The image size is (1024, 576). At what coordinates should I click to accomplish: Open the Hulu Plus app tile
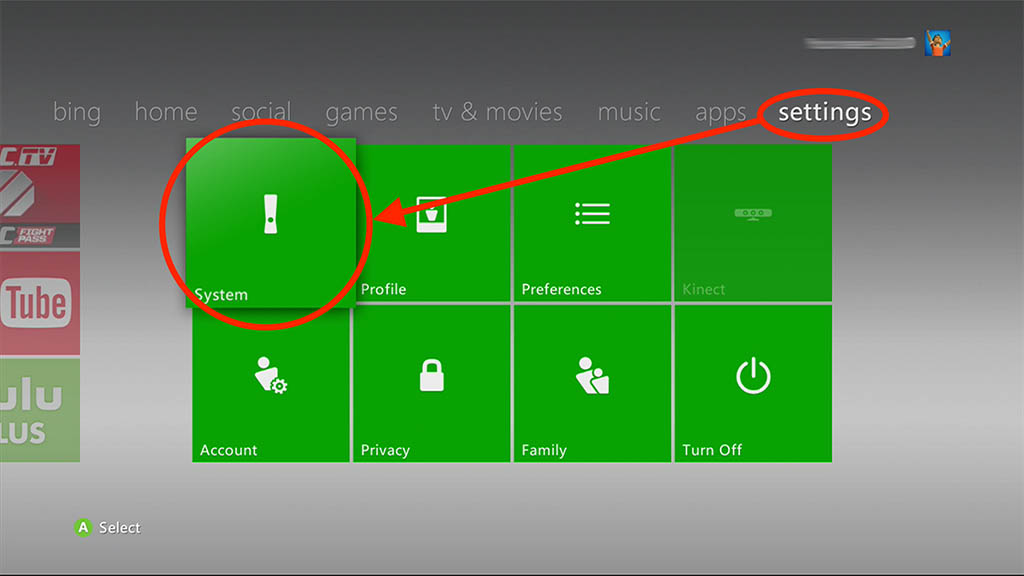[x=40, y=410]
